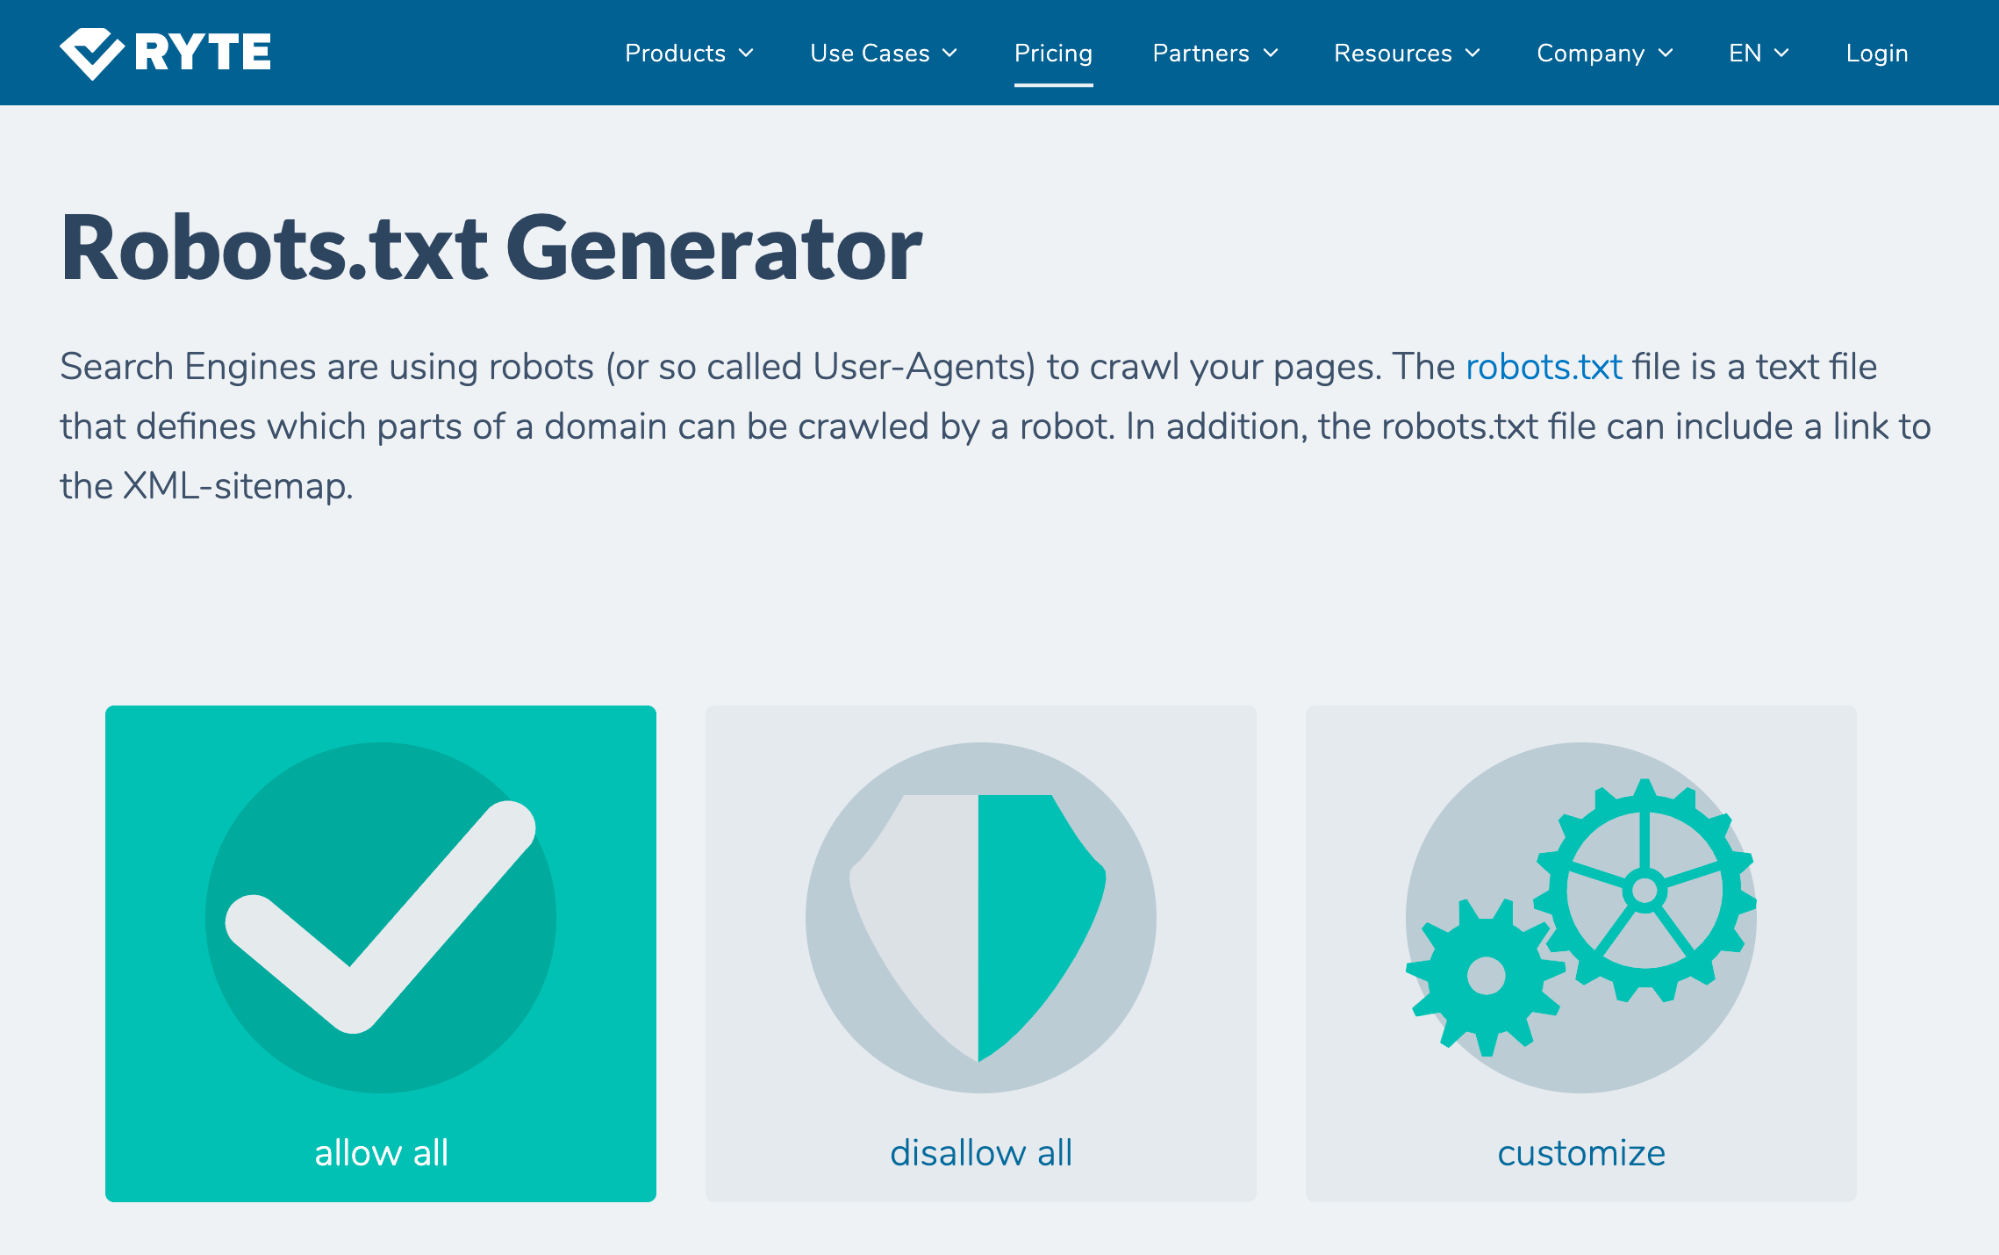This screenshot has height=1255, width=1999.
Task: Choose the "disallow all" option label
Action: (x=981, y=1153)
